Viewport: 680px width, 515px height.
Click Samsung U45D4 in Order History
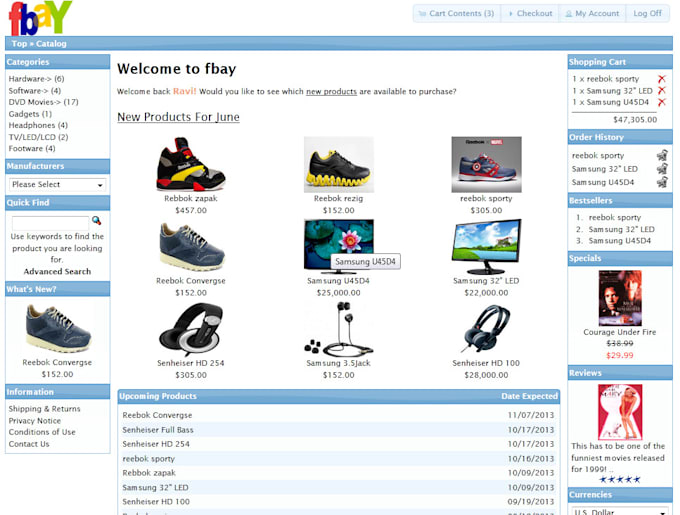603,182
